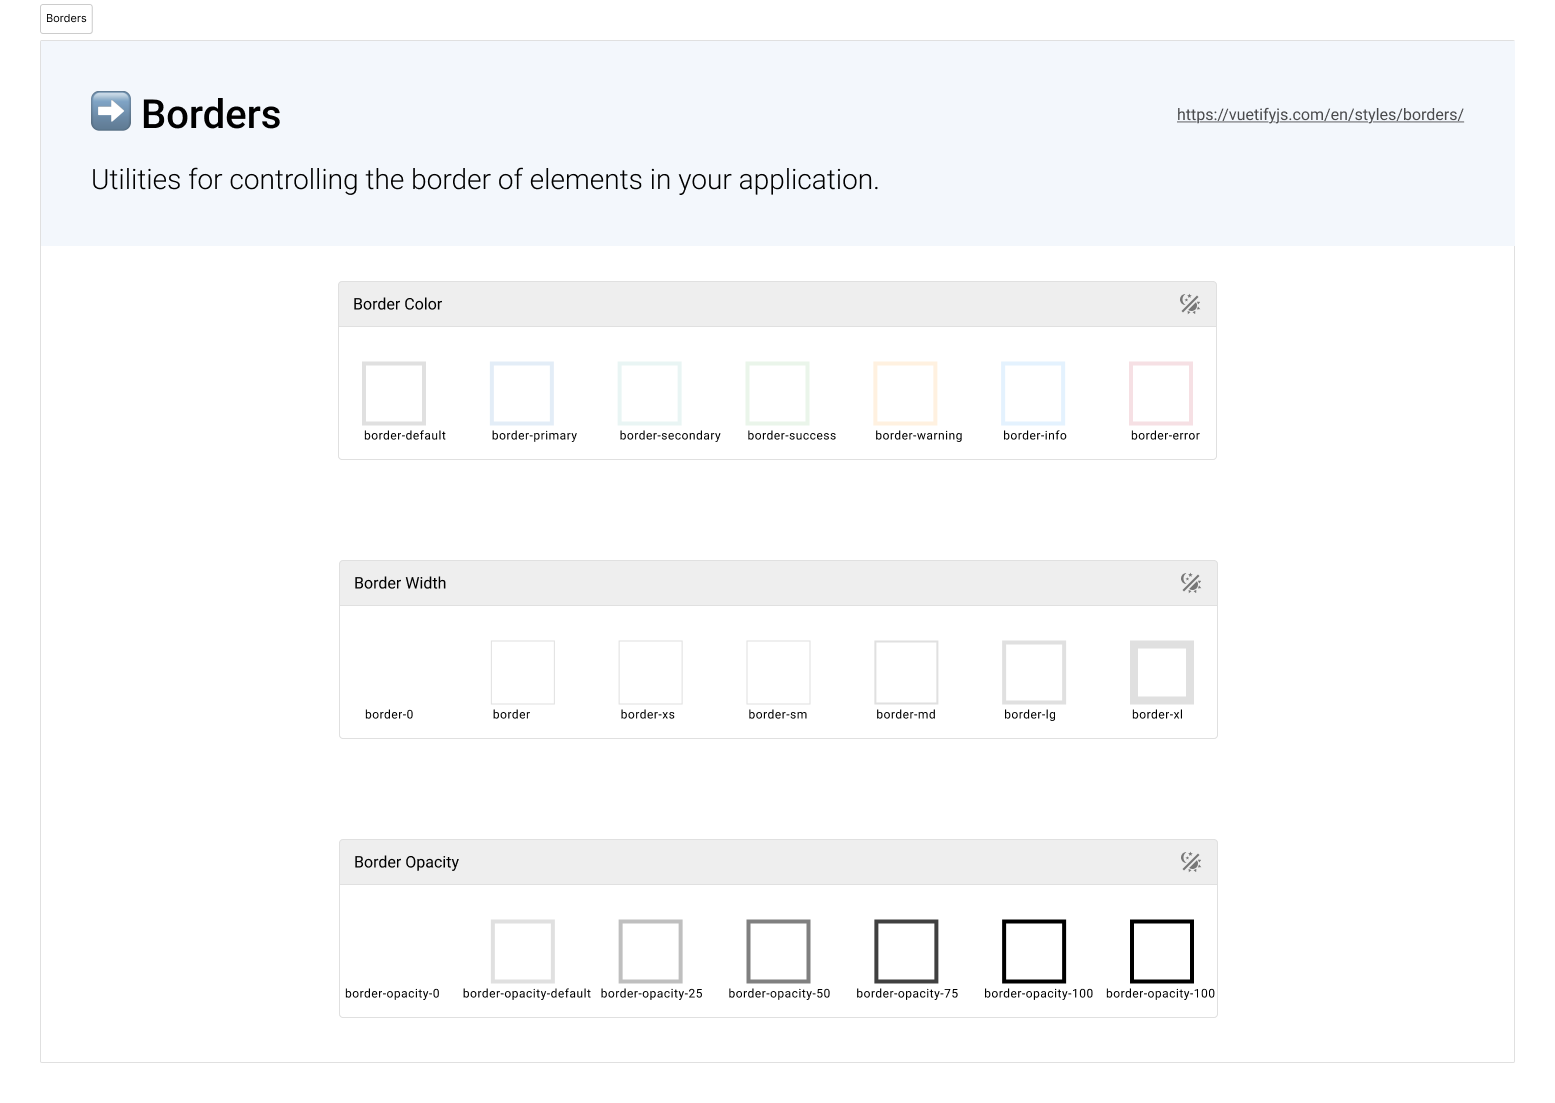The image size is (1555, 1103).
Task: Click the border-xl thick border box
Action: click(1162, 673)
